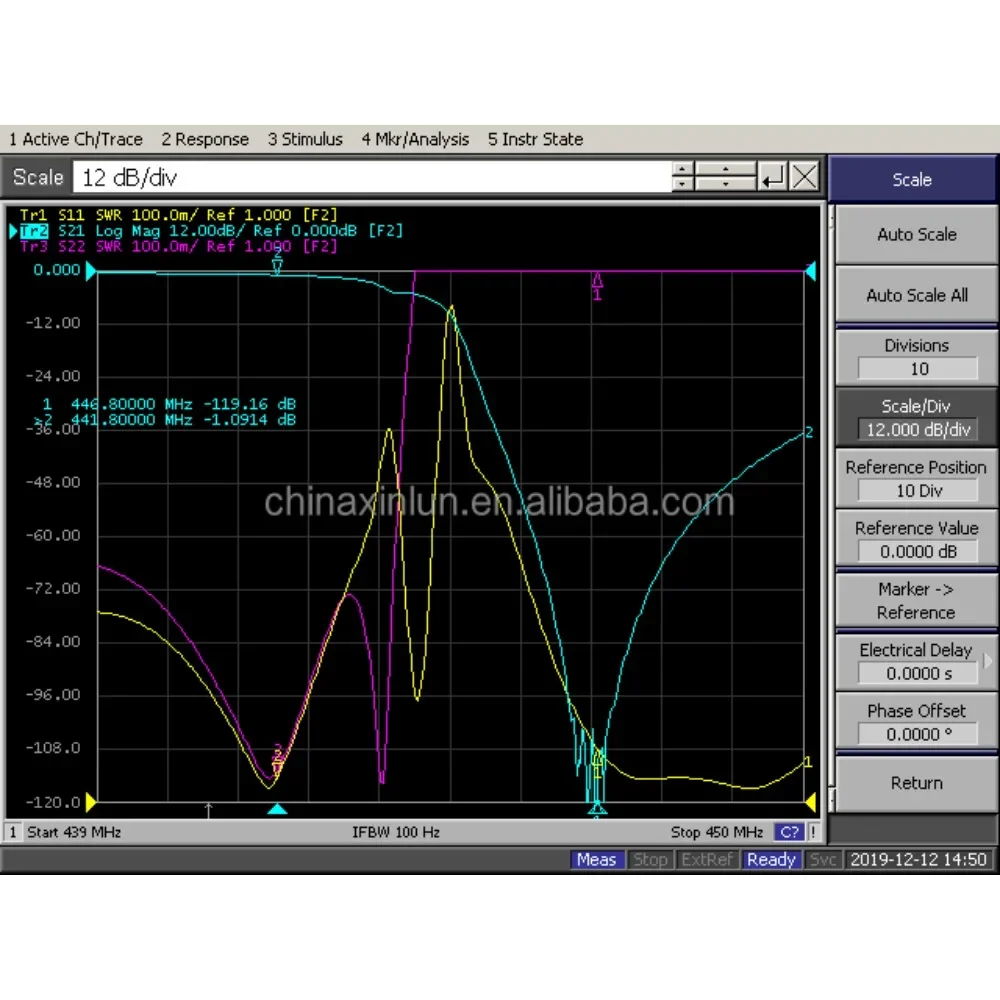Click Start 439 MHz label

tap(74, 832)
